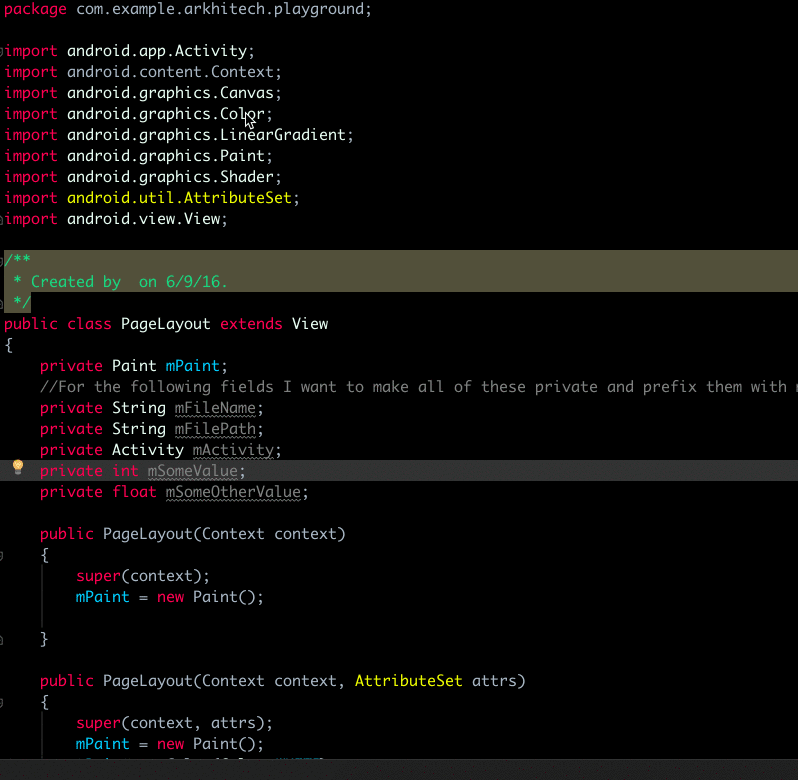798x780 pixels.
Task: Click the highlighted android.util.AttributeSet import
Action: click(180, 198)
